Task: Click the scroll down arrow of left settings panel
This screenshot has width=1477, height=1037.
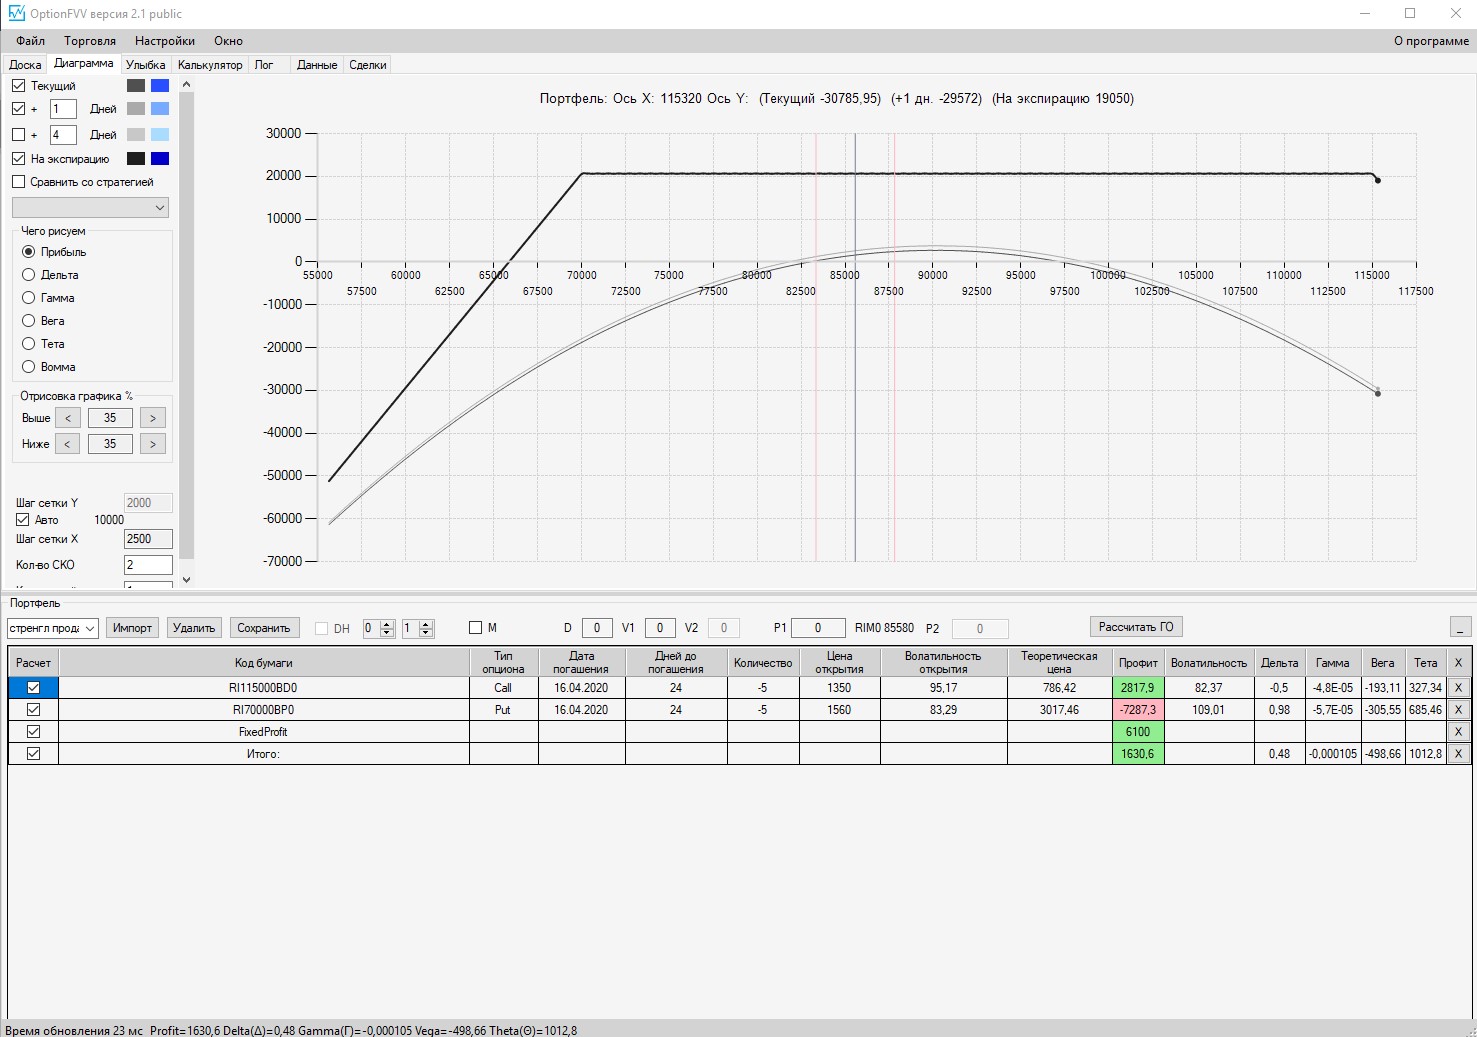Action: (x=186, y=579)
